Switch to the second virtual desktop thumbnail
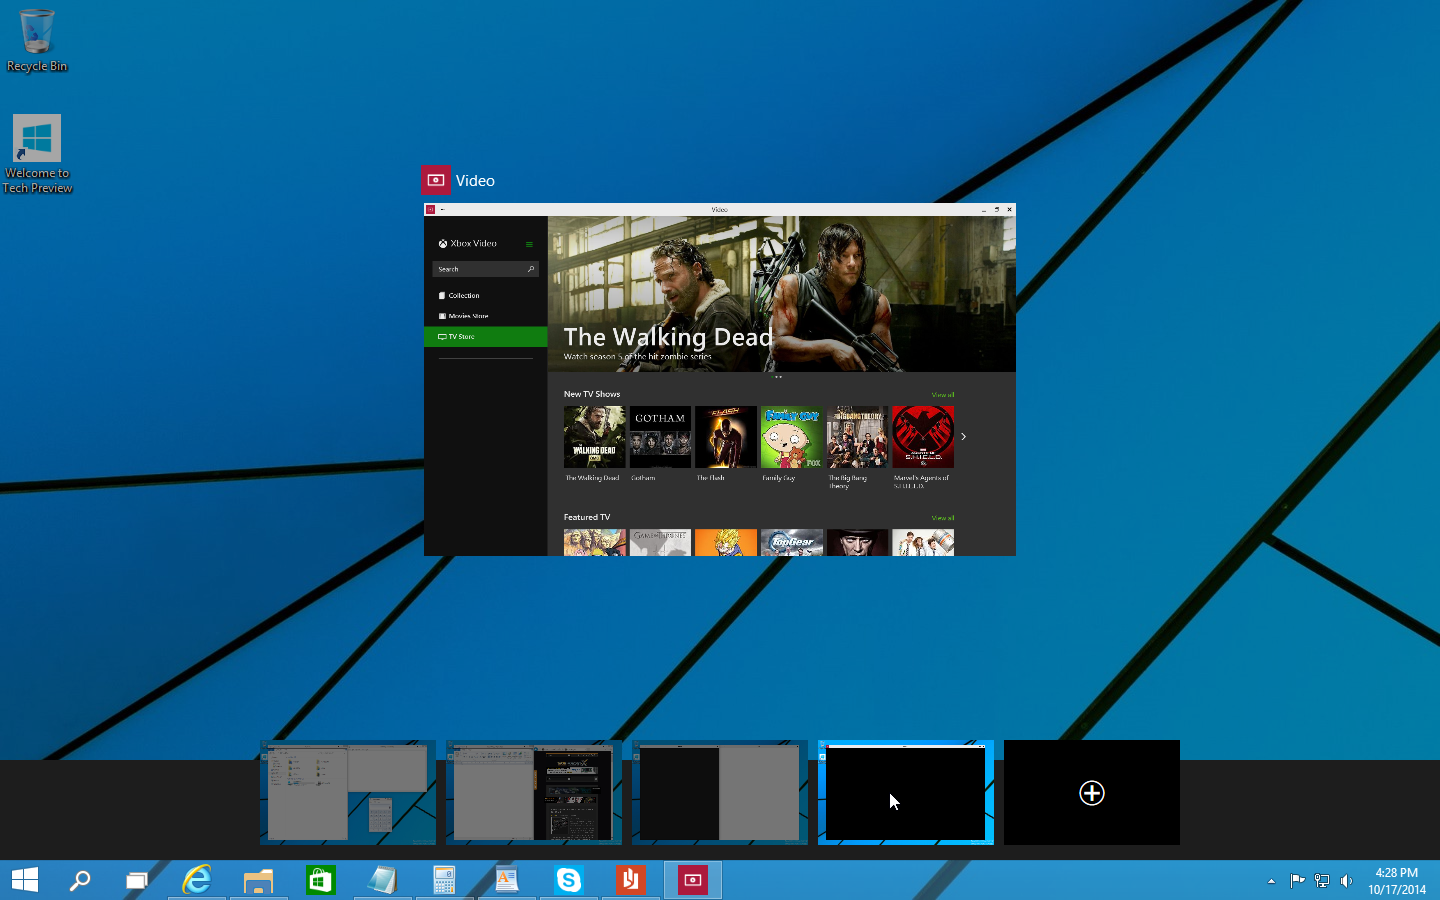 (534, 792)
